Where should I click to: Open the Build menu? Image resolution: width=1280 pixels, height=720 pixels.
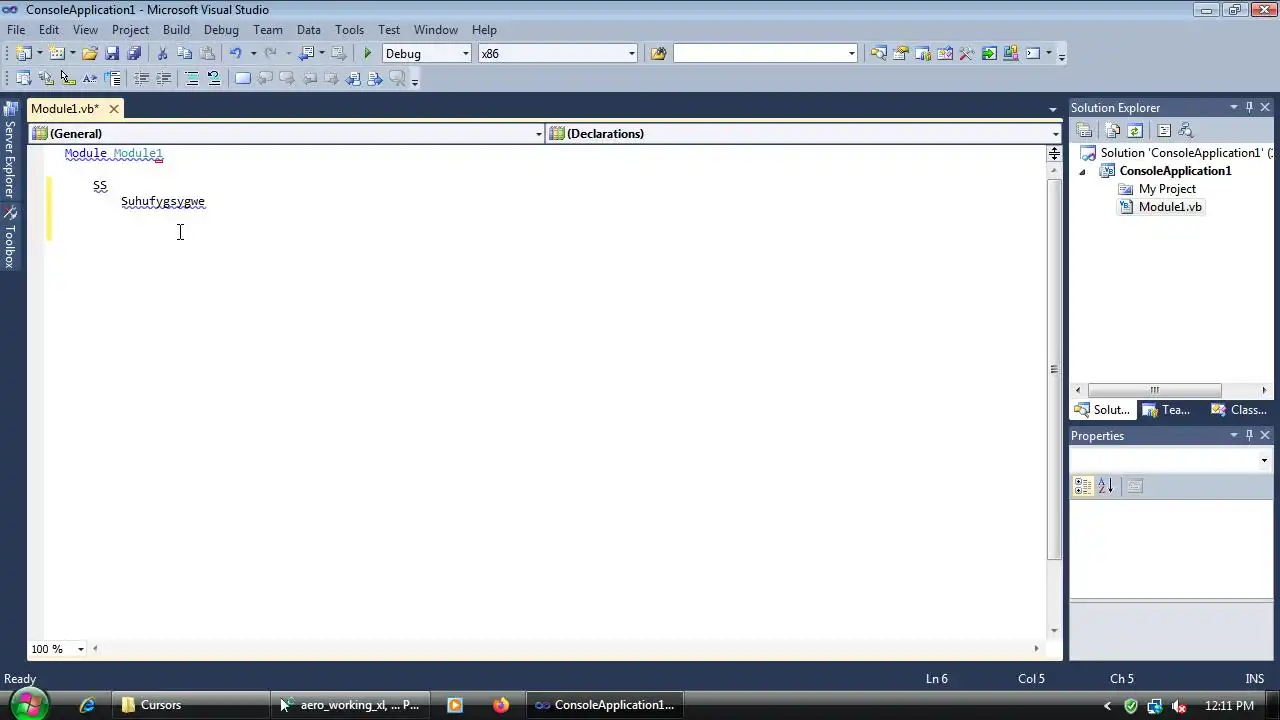[176, 29]
